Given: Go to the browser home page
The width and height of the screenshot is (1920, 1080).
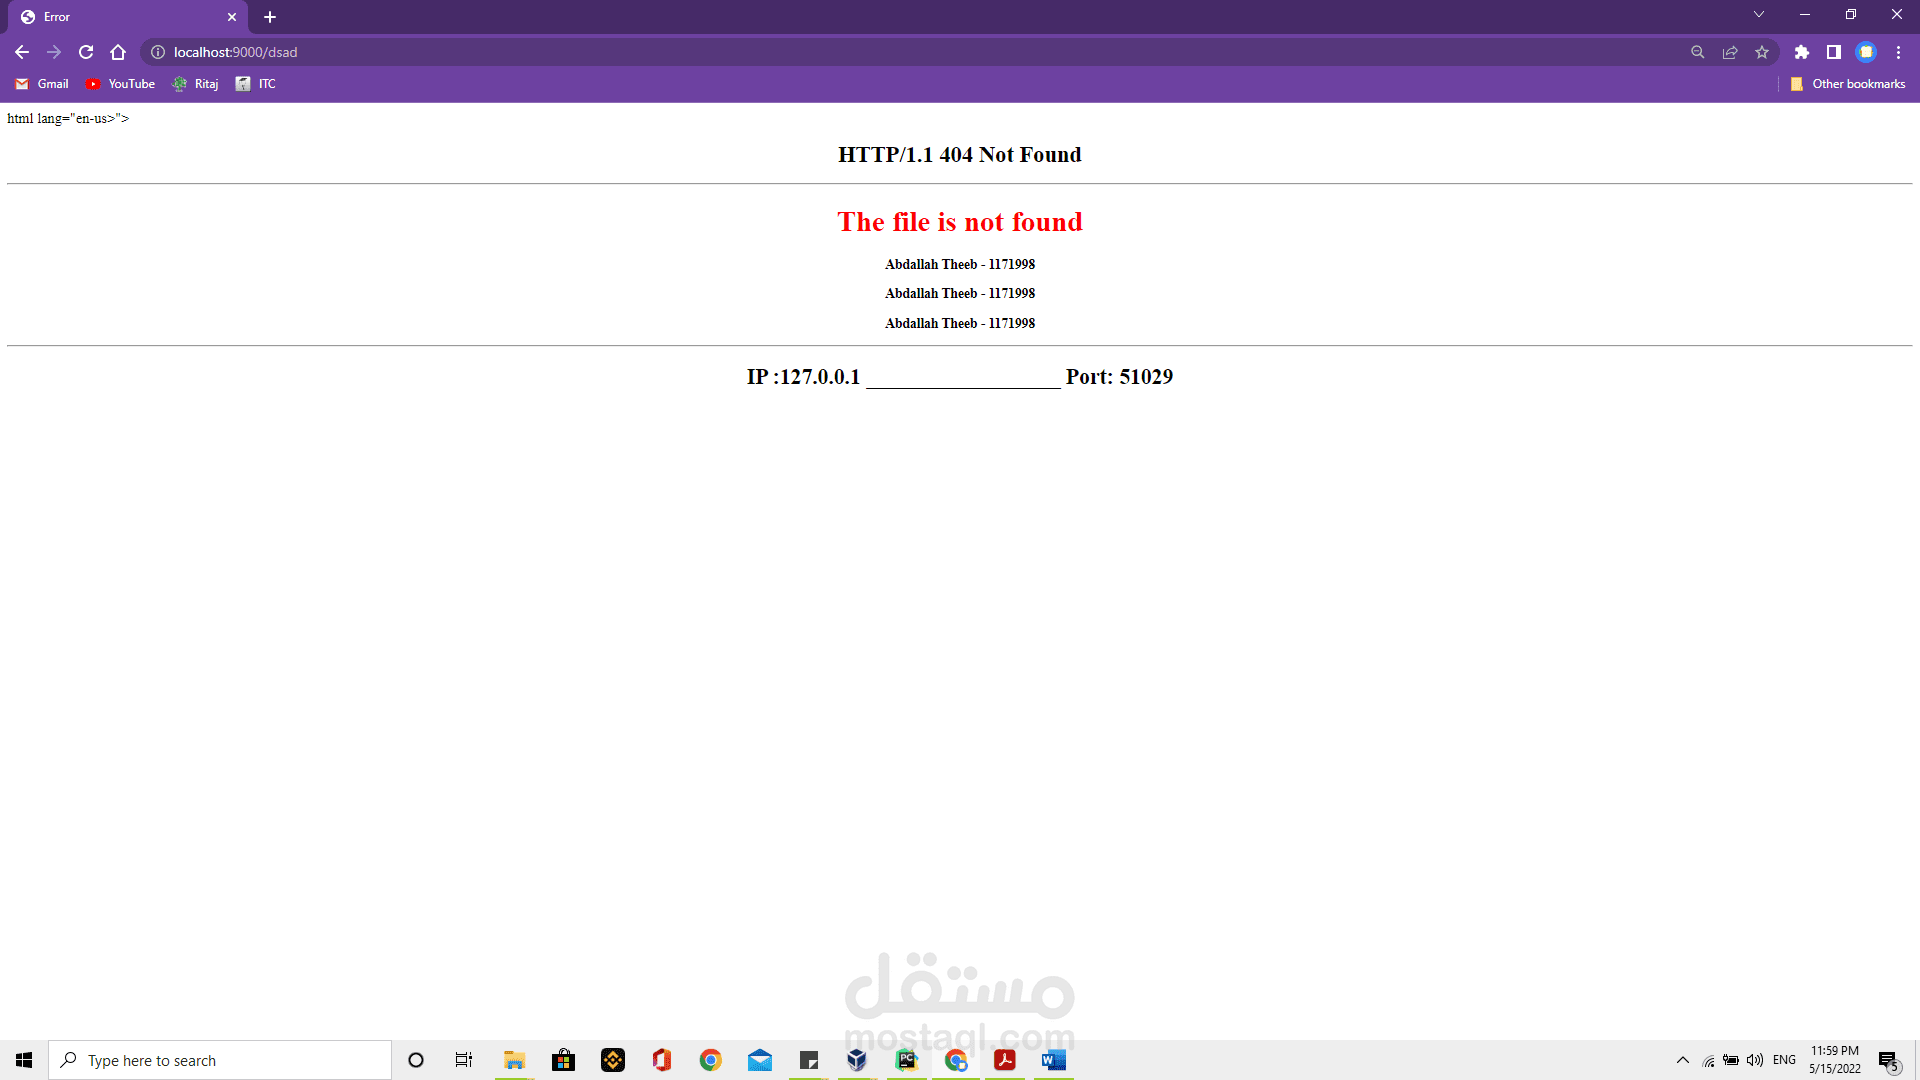Looking at the screenshot, I should point(118,52).
